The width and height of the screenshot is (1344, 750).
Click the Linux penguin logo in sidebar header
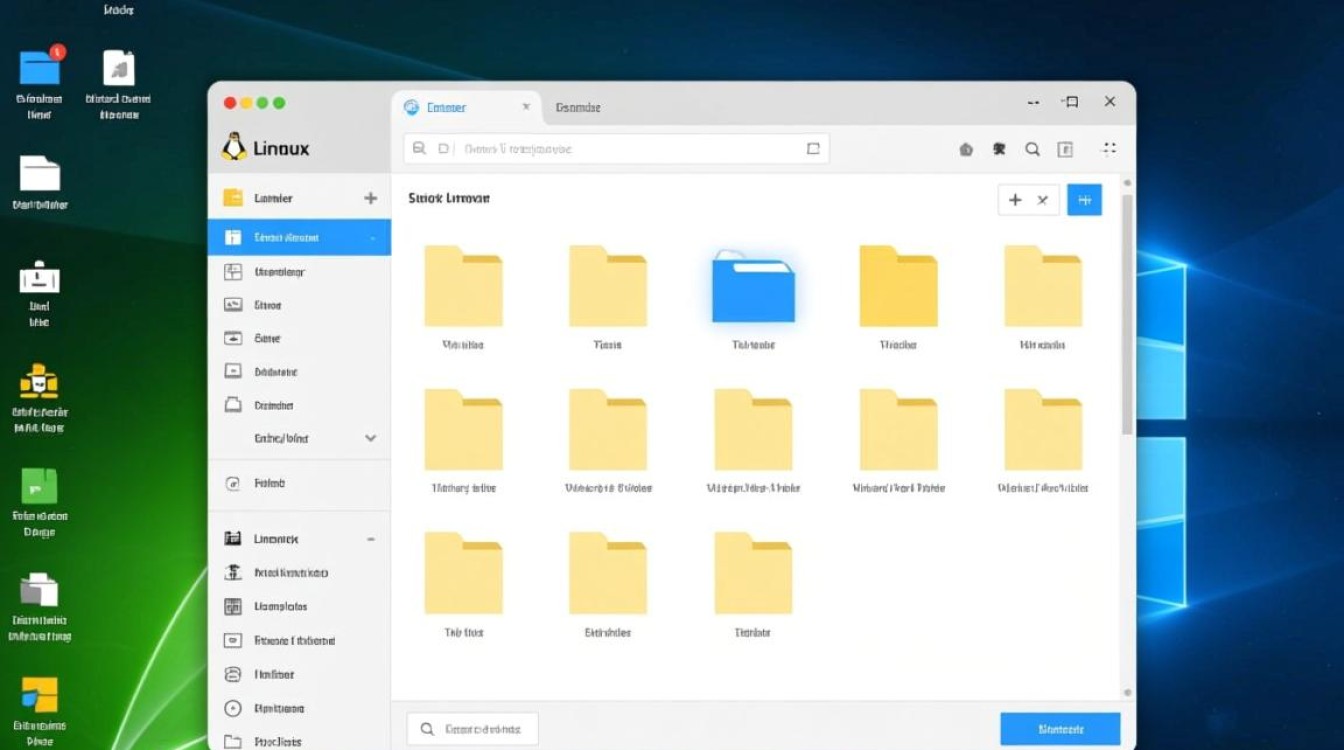[234, 147]
